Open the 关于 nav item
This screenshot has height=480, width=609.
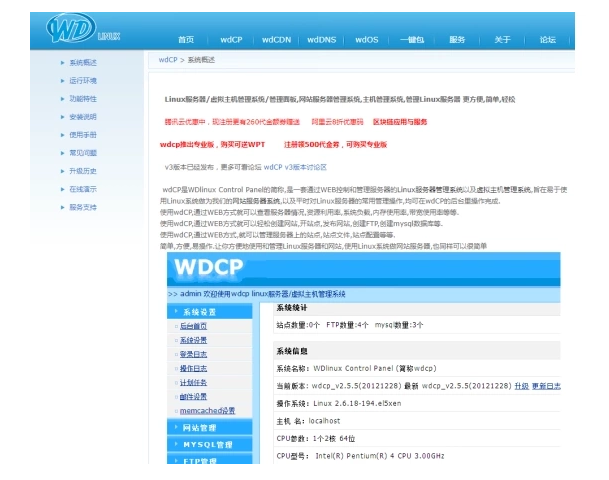(502, 40)
